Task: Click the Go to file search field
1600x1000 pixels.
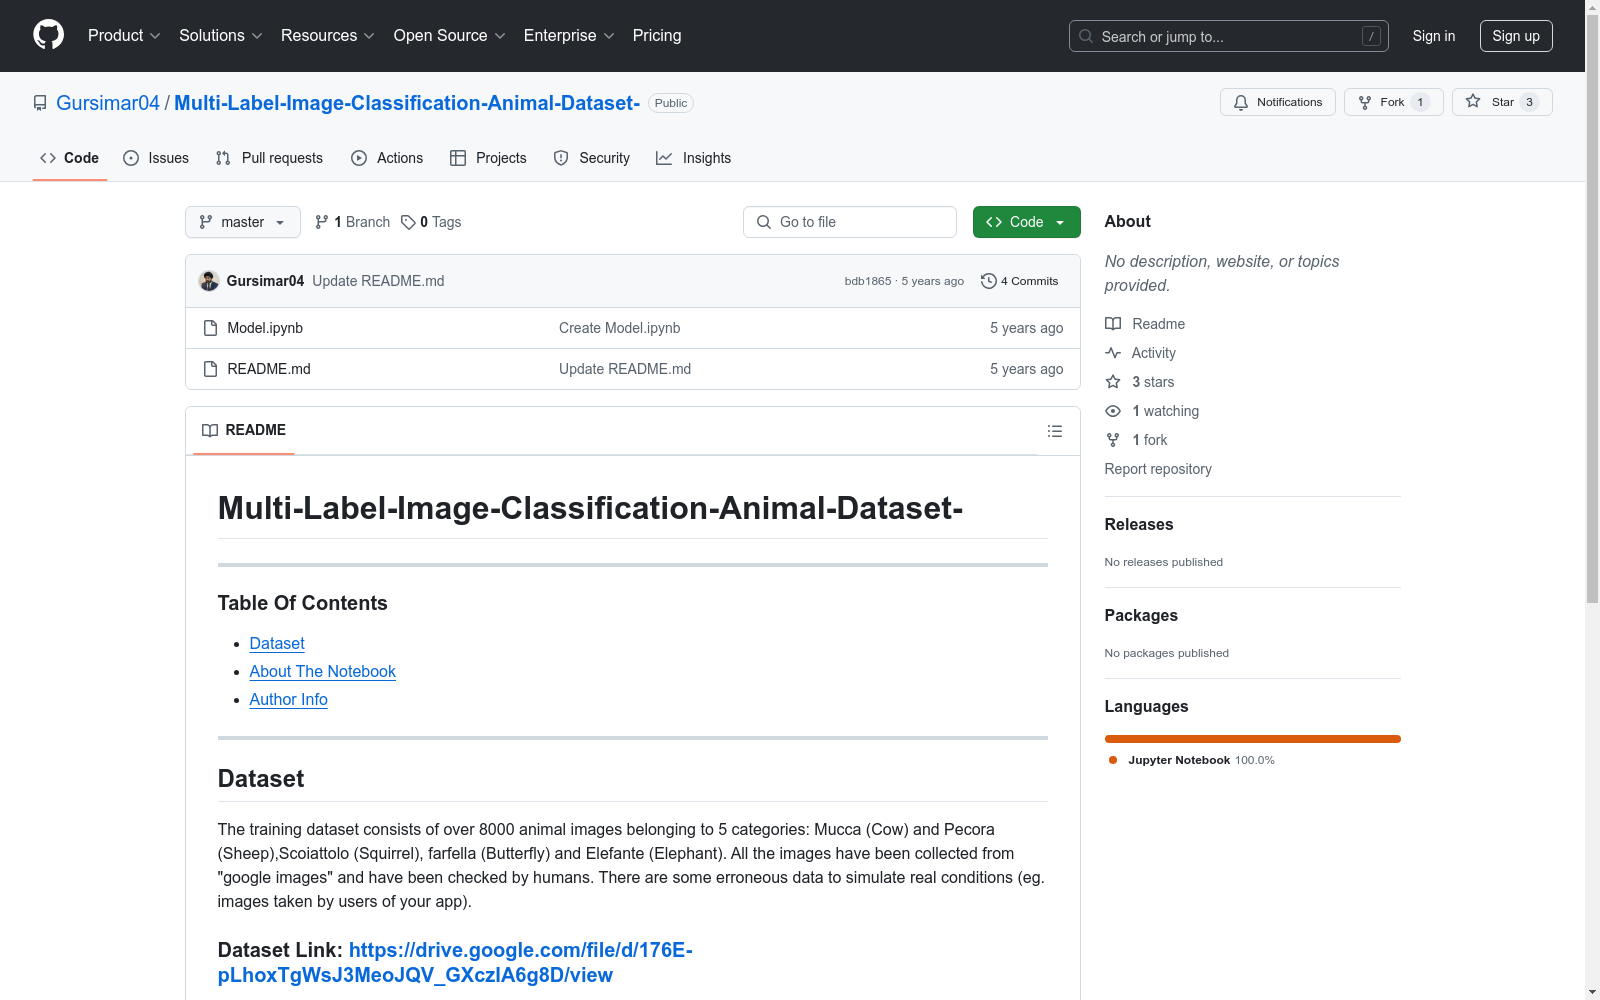Action: [x=850, y=222]
